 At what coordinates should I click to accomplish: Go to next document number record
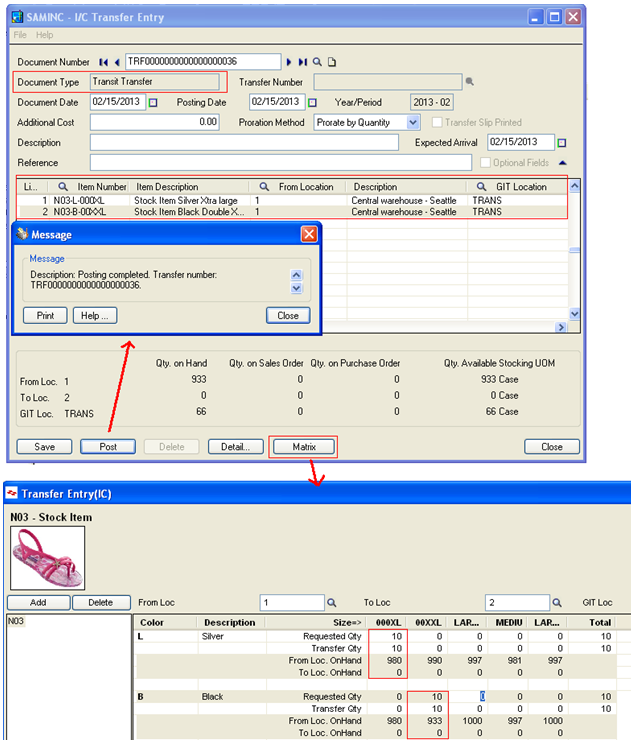(x=288, y=62)
